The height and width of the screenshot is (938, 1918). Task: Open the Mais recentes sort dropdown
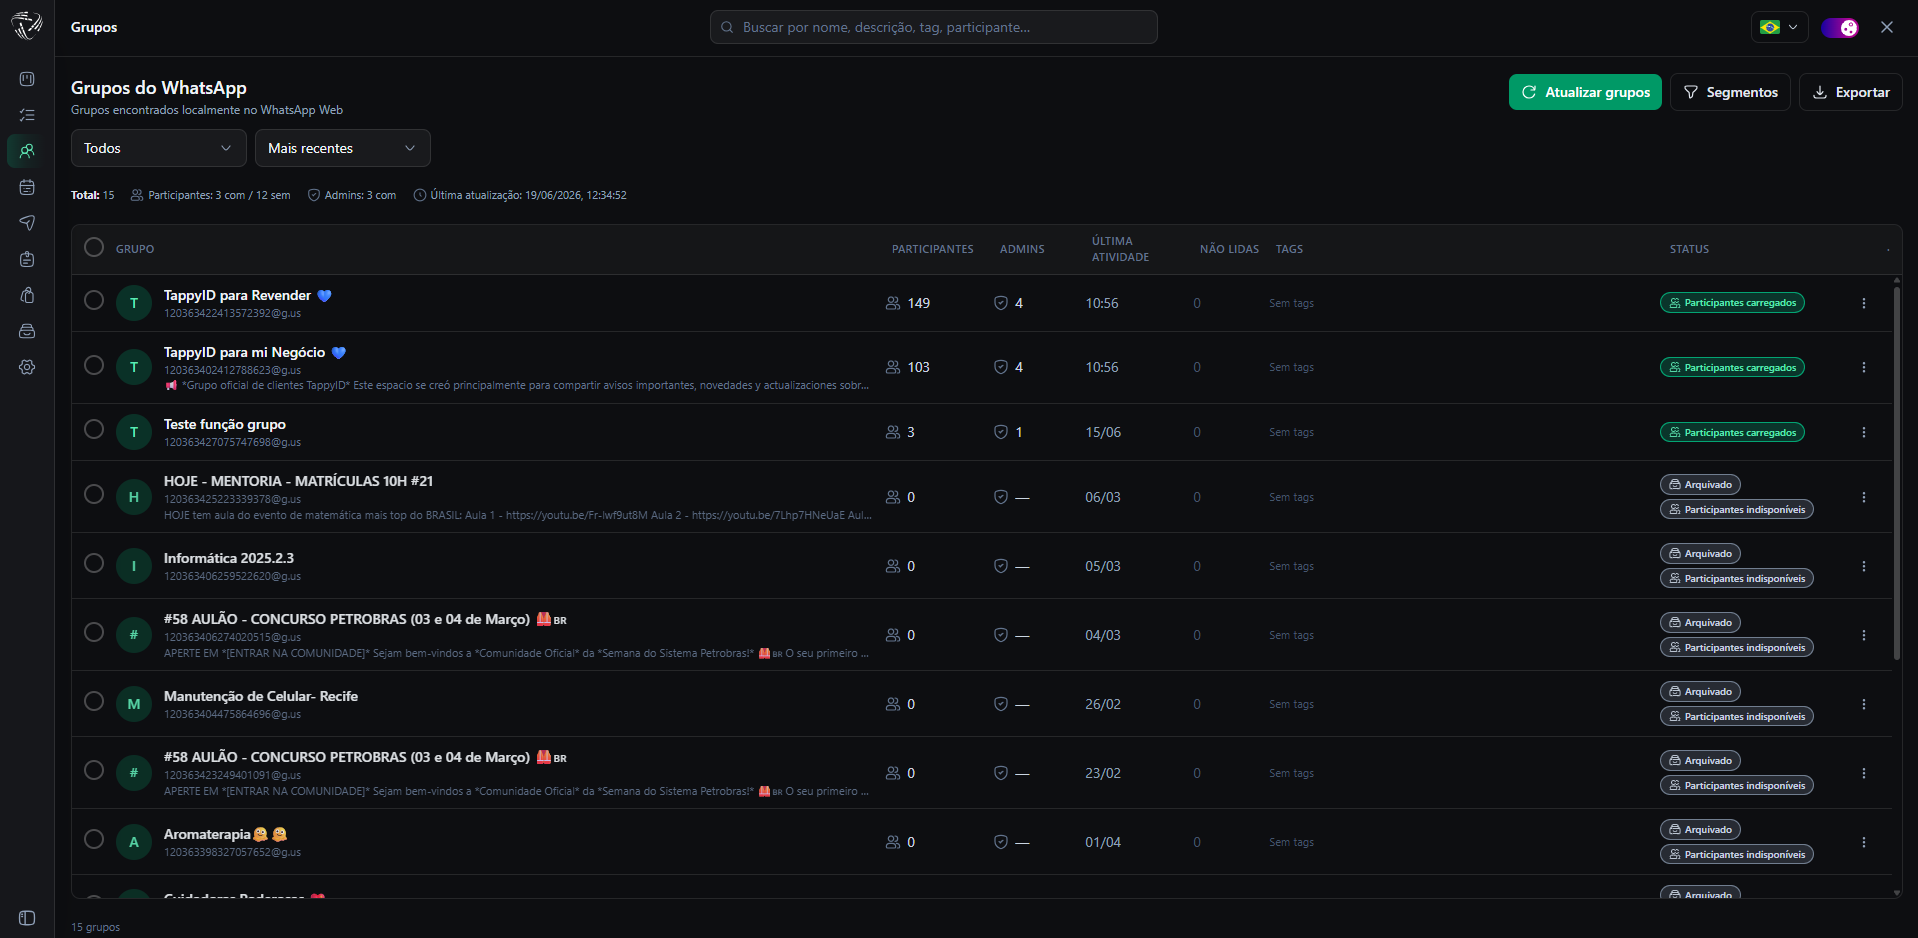pyautogui.click(x=342, y=148)
